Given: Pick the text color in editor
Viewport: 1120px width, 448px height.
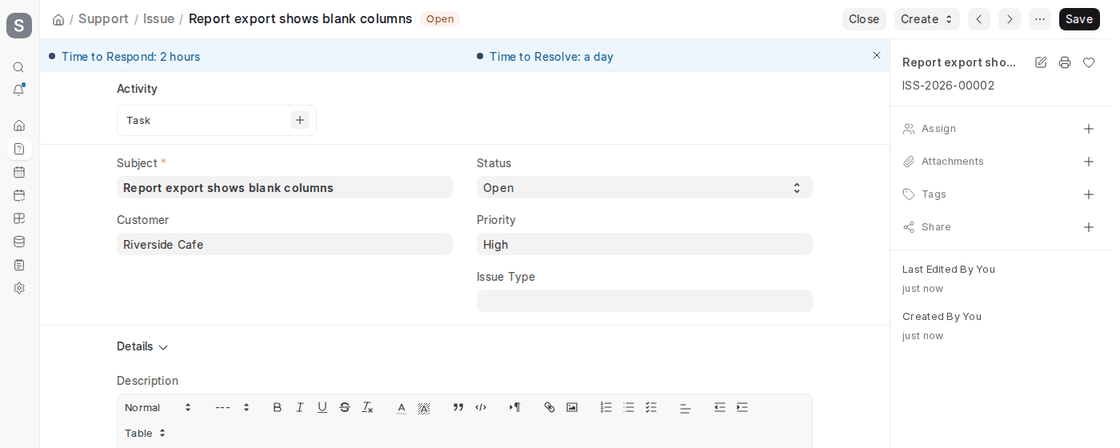Looking at the screenshot, I should click(401, 408).
